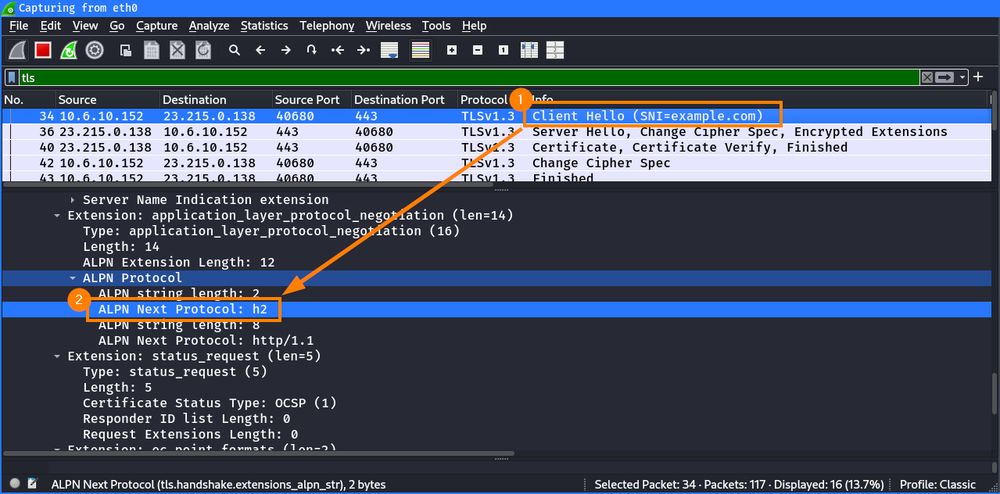This screenshot has width=1000, height=494.
Task: Open the Tools menu
Action: click(x=436, y=25)
